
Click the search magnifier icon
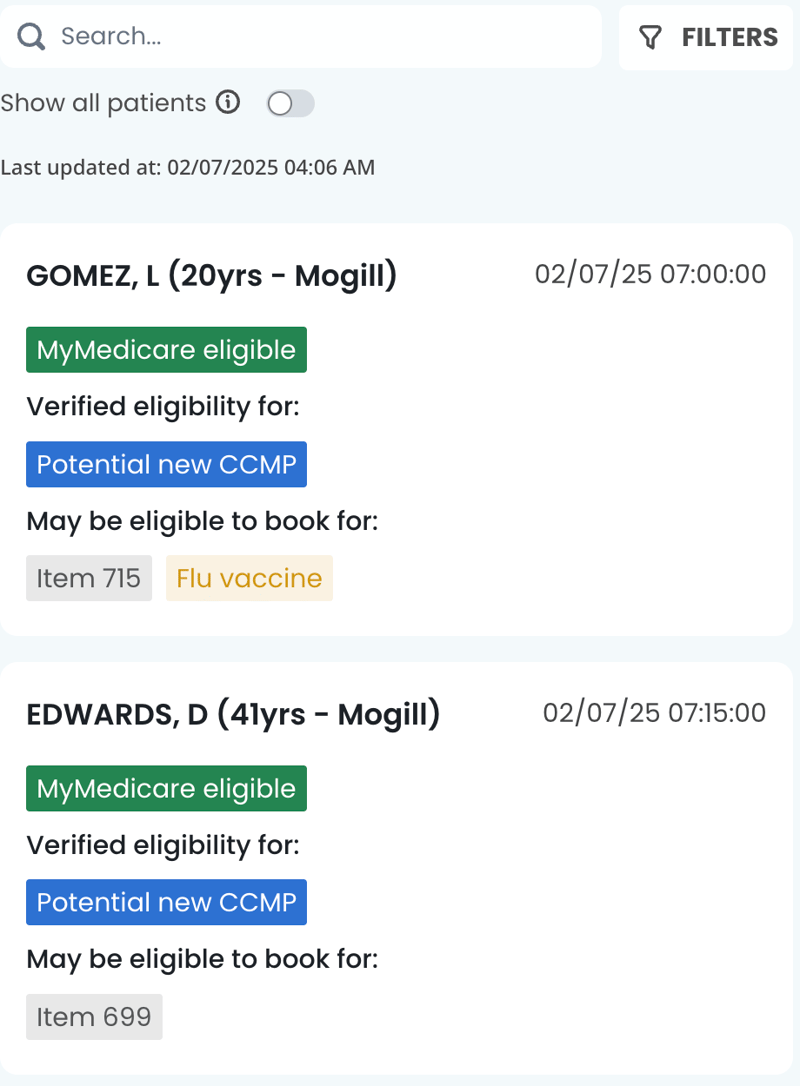(32, 37)
